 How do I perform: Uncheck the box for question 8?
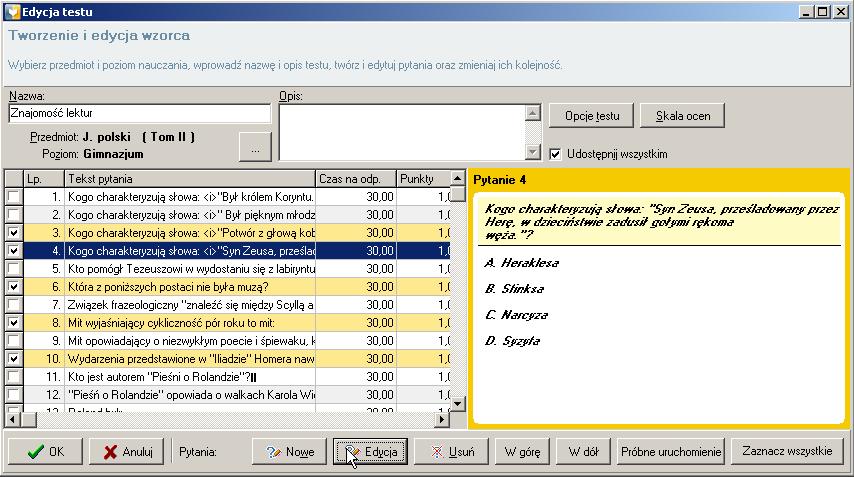14,322
